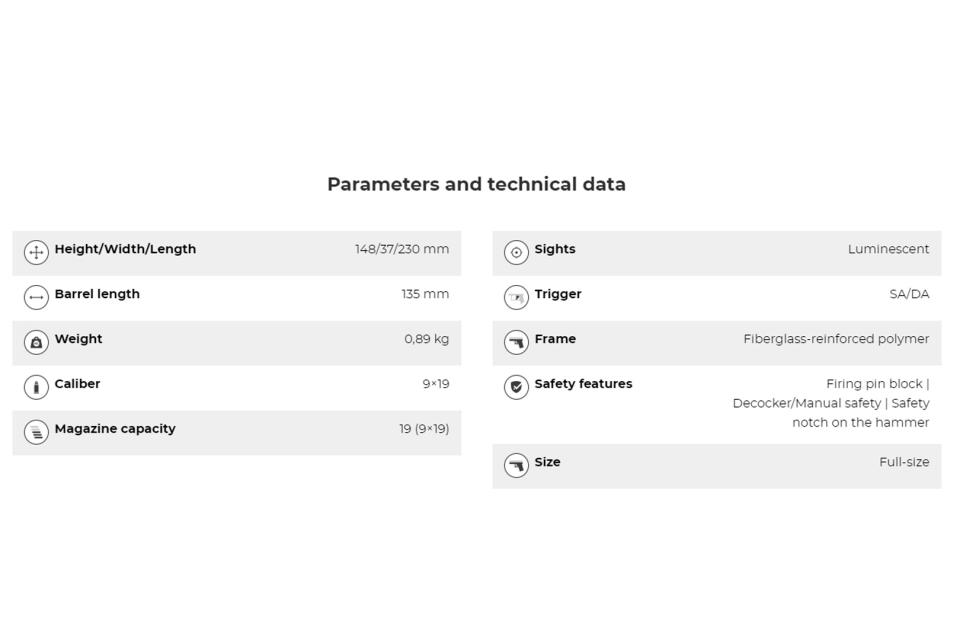Click the Magazine capacity icon
This screenshot has width=960, height=640.
[x=36, y=432]
